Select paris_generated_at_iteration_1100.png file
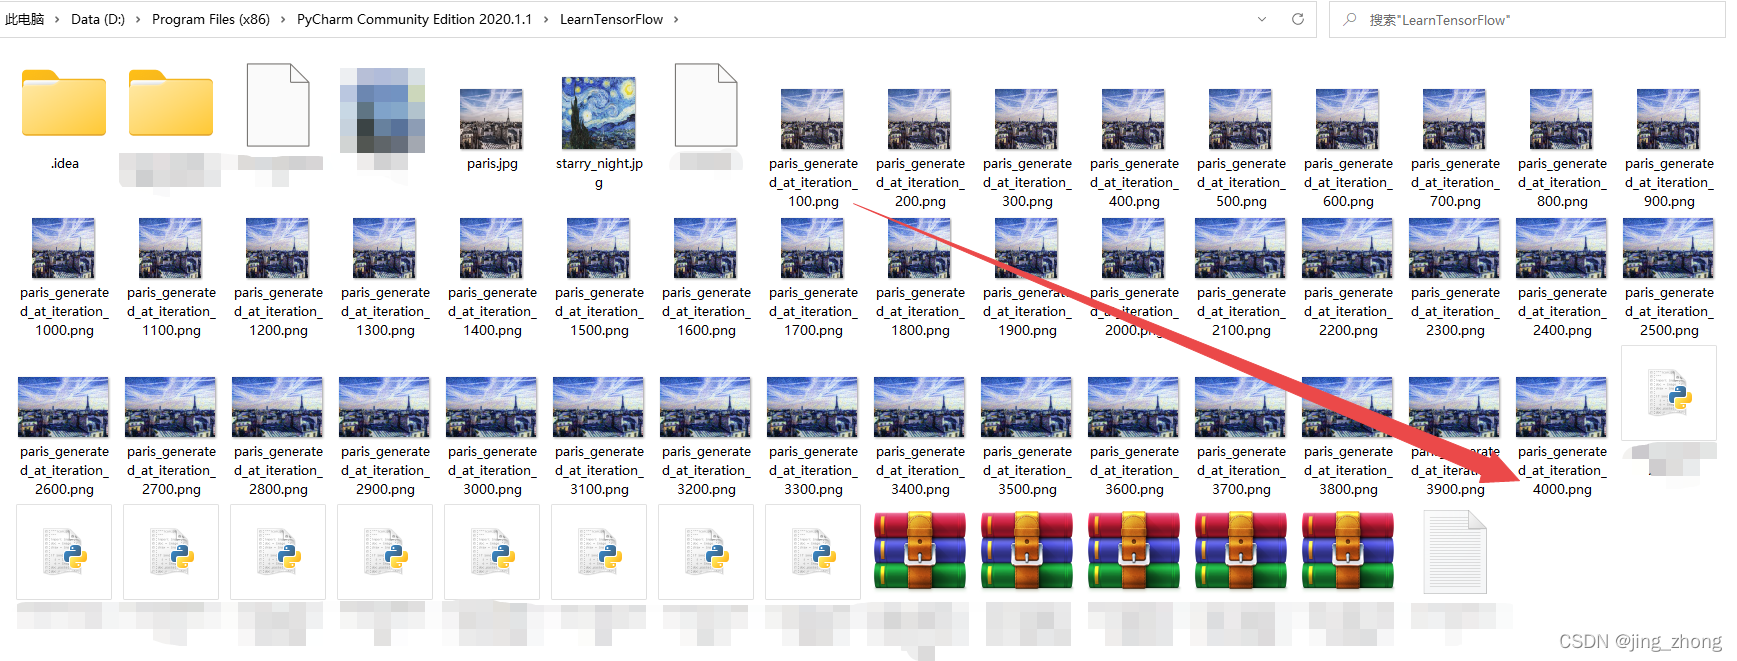Image resolution: width=1737 pixels, height=661 pixels. (171, 278)
